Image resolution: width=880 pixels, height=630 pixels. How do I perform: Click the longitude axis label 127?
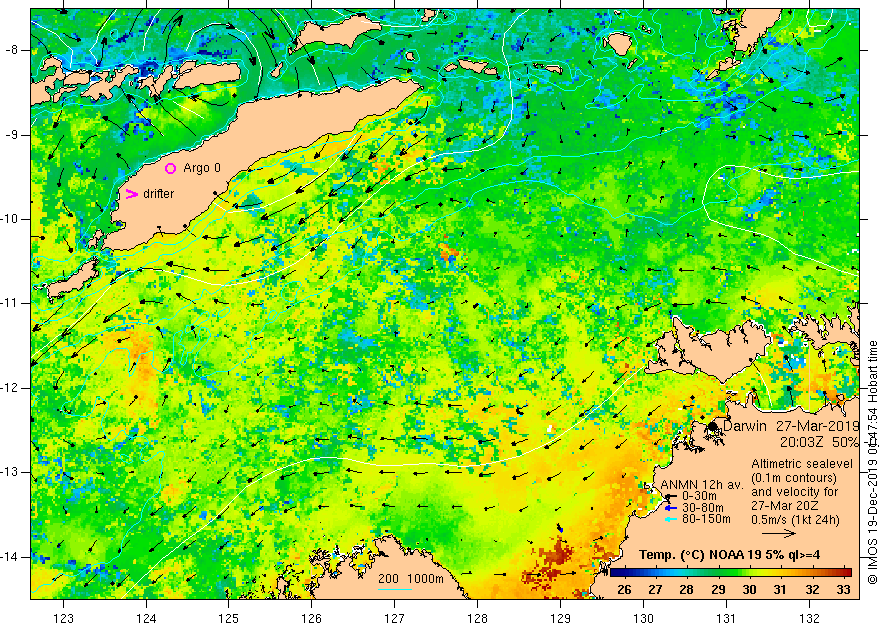395,619
